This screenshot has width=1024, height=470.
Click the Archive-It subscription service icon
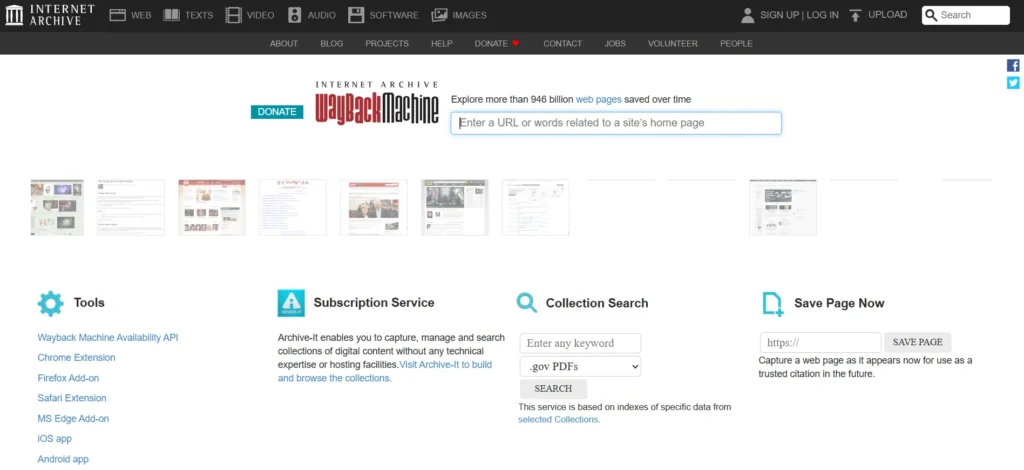(x=291, y=304)
